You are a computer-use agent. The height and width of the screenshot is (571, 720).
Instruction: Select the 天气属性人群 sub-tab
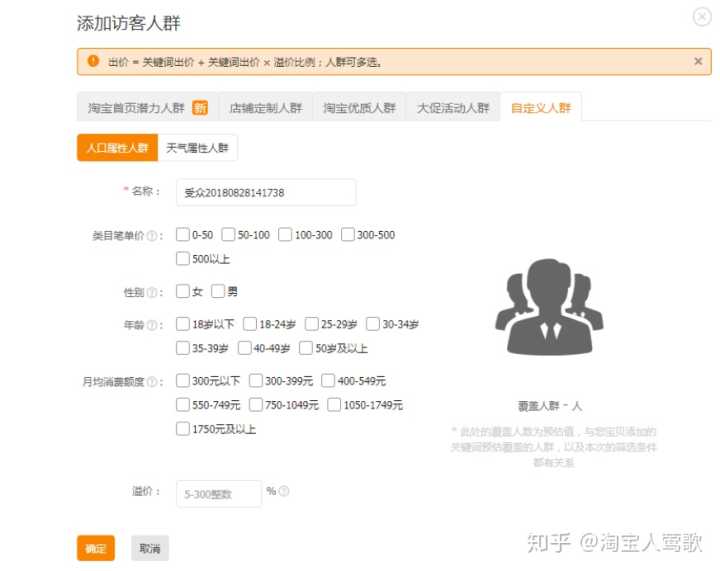pyautogui.click(x=197, y=148)
